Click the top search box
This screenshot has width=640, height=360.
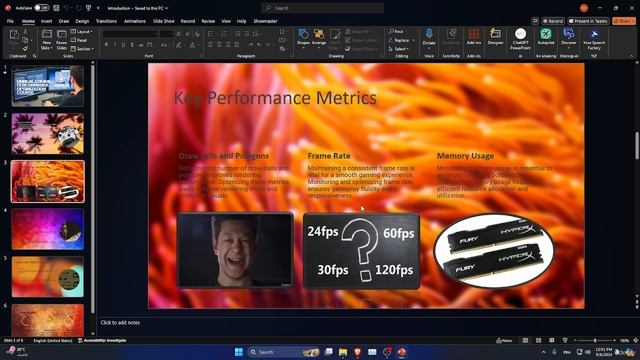[322, 8]
